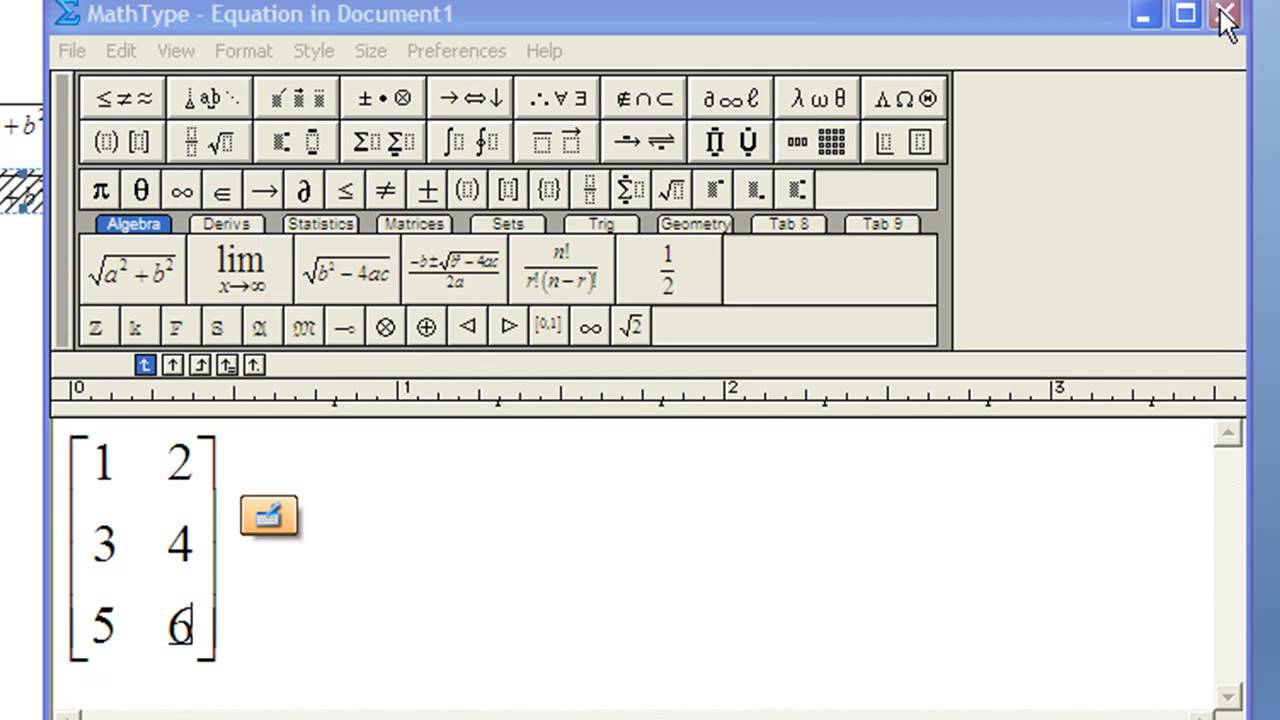
Task: Open the subscript and superscript templates palette
Action: tap(297, 142)
